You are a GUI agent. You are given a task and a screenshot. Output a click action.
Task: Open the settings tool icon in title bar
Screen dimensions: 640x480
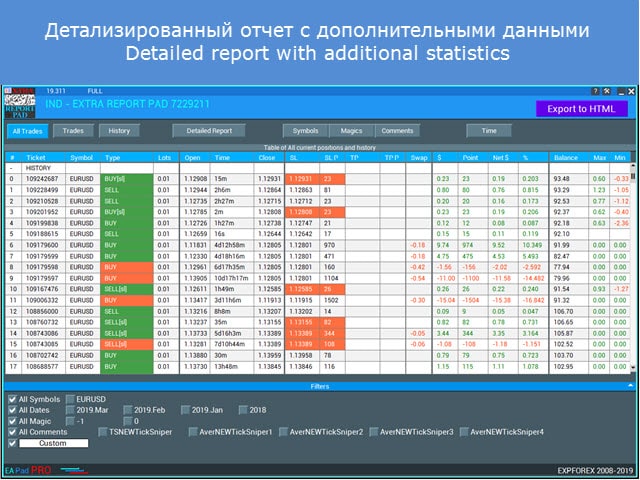click(606, 91)
